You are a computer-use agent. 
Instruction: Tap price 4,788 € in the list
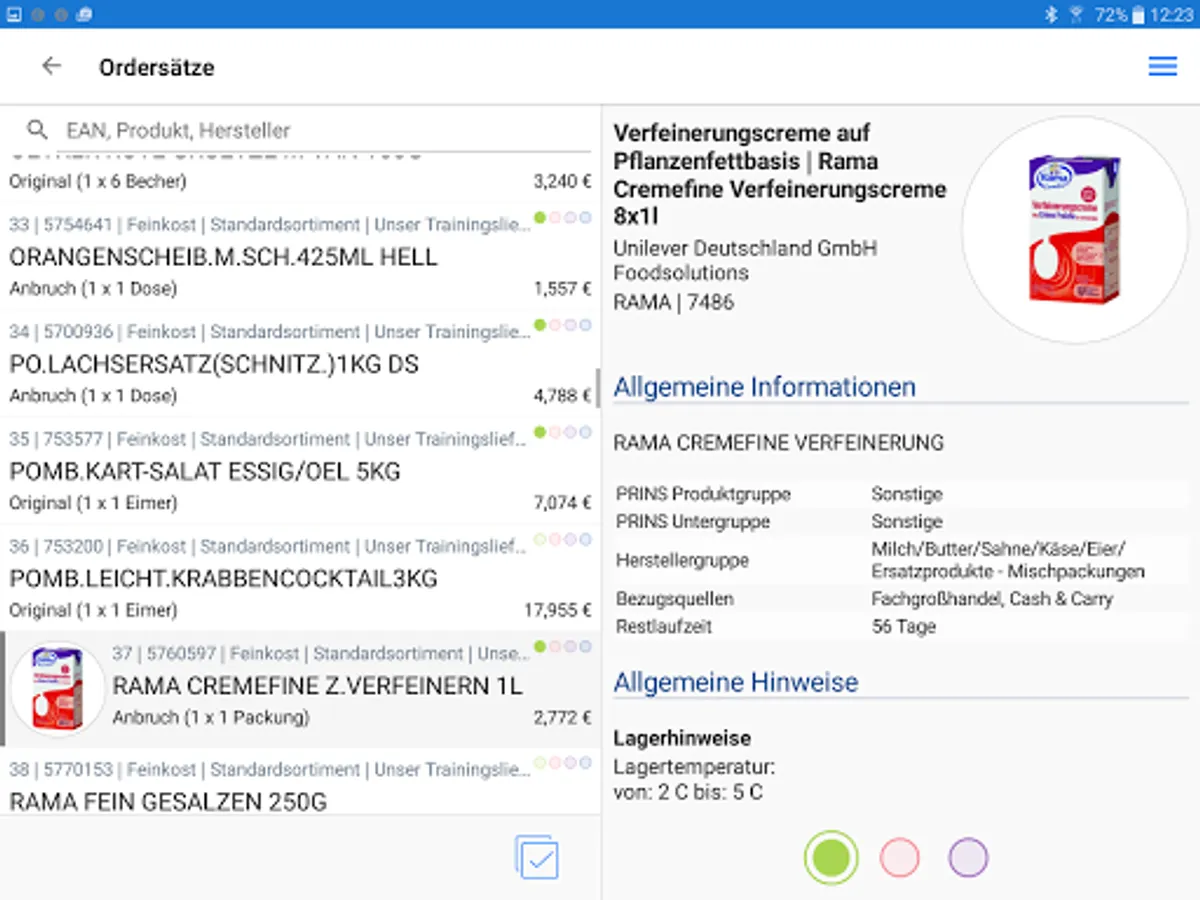(562, 395)
